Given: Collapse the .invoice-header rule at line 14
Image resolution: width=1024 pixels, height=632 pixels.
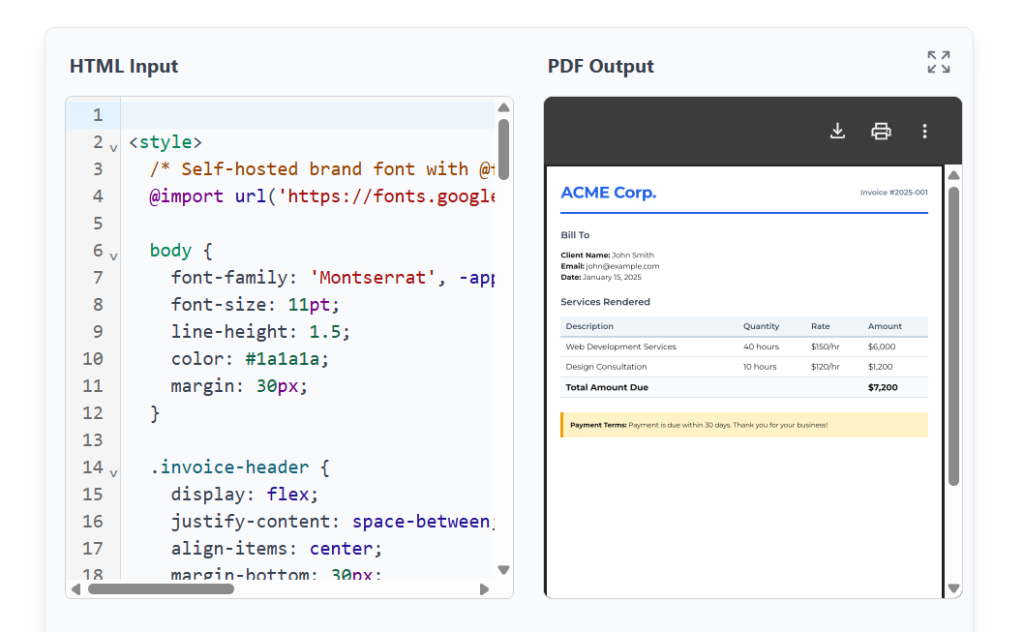Looking at the screenshot, I should [113, 471].
